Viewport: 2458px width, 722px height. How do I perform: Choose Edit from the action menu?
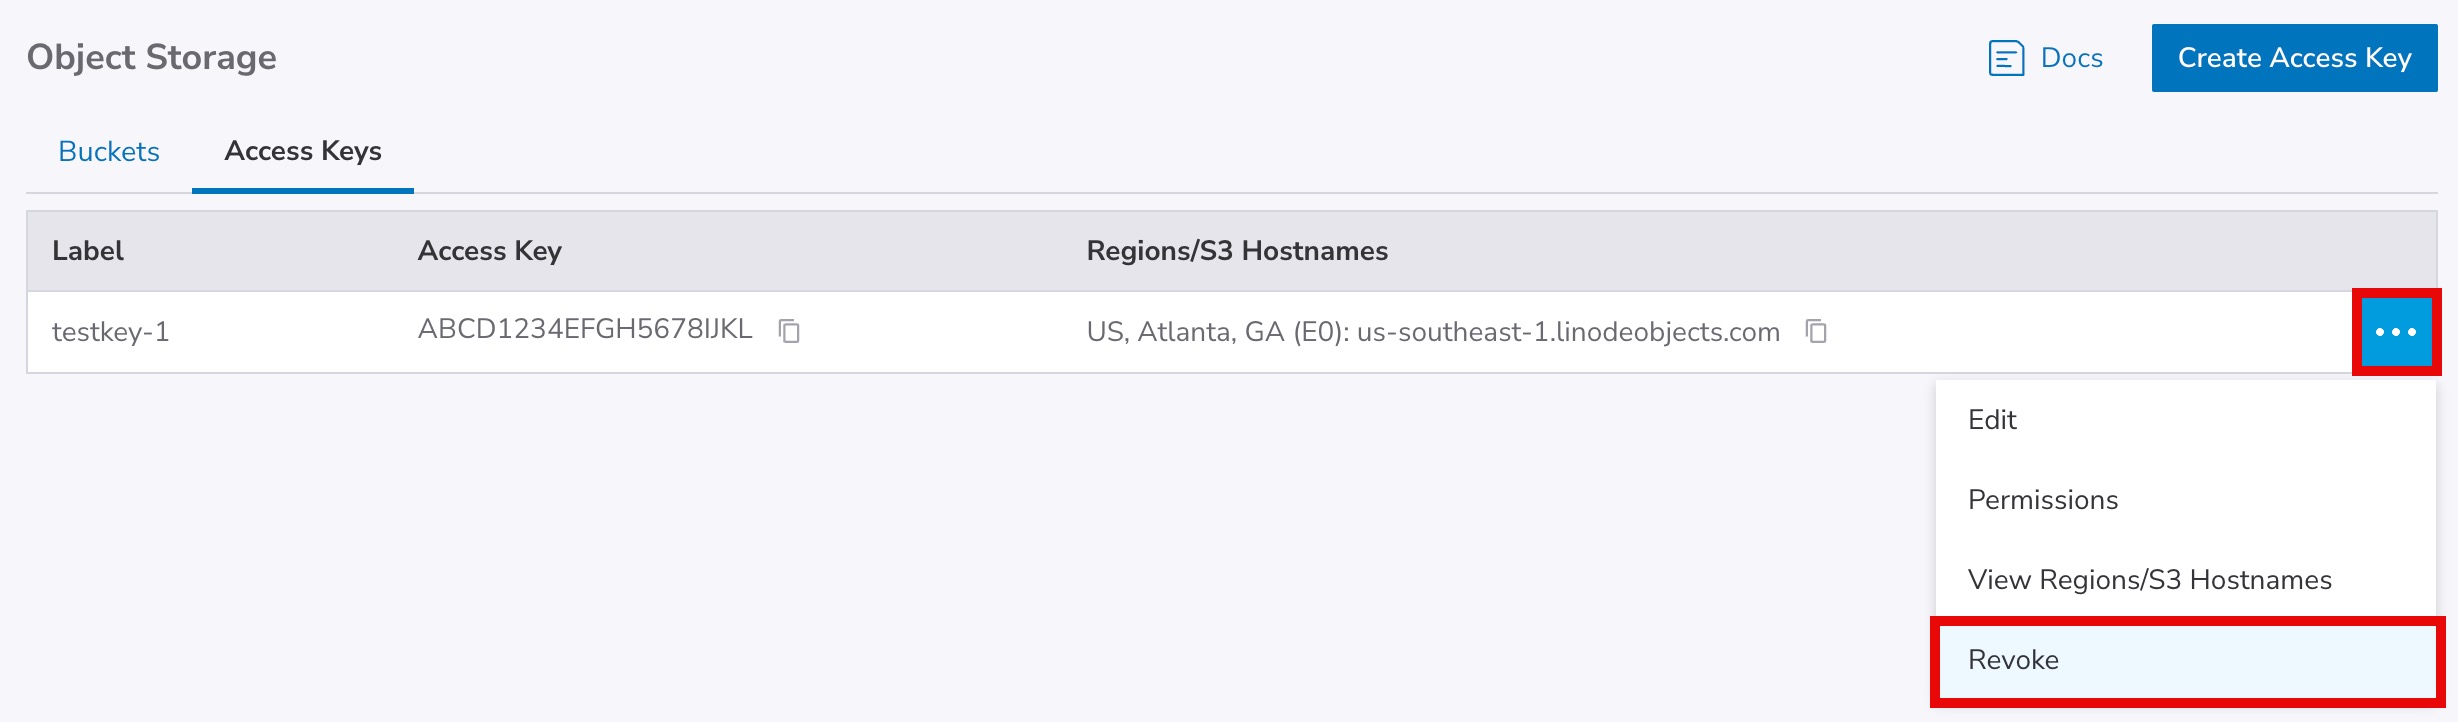click(x=1992, y=420)
